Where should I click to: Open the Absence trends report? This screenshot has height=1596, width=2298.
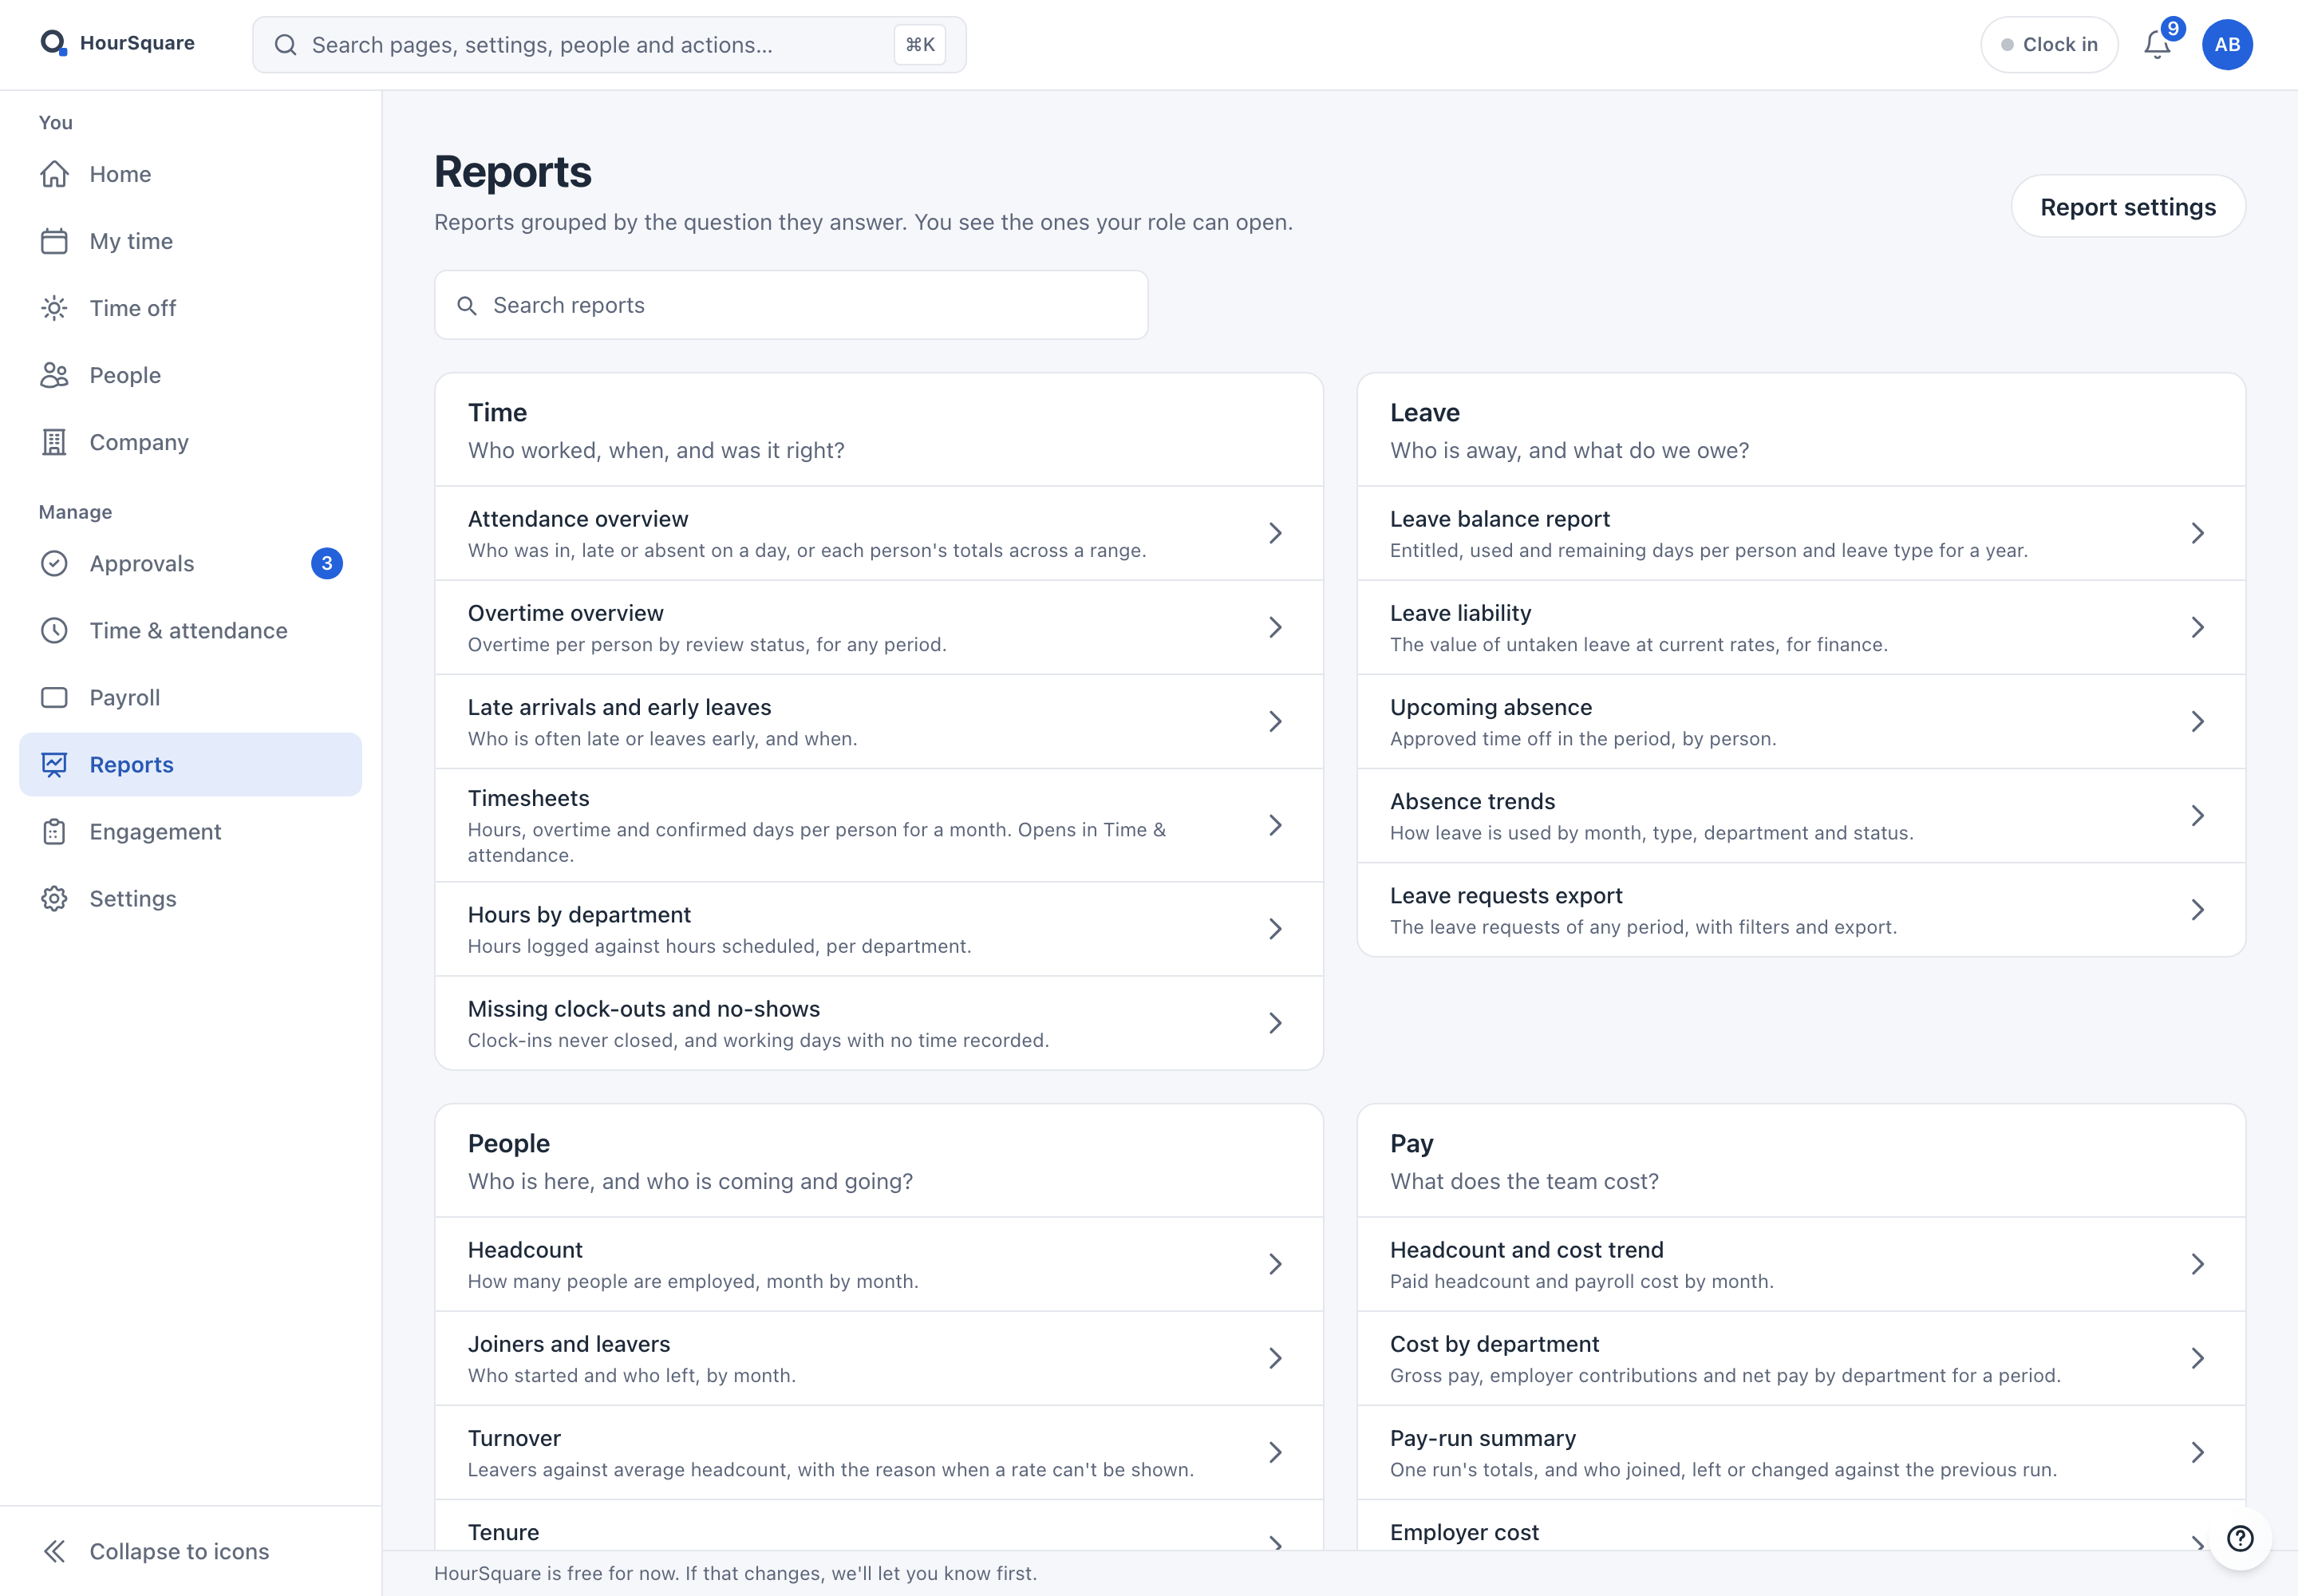tap(1801, 816)
